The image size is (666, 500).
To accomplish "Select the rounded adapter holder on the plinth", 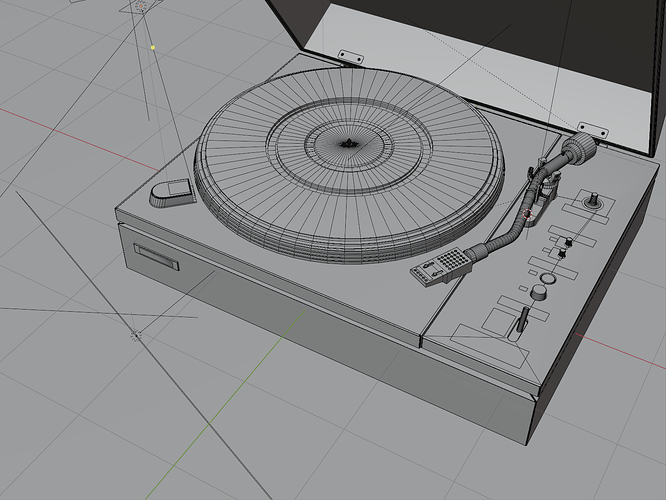I will 171,193.
